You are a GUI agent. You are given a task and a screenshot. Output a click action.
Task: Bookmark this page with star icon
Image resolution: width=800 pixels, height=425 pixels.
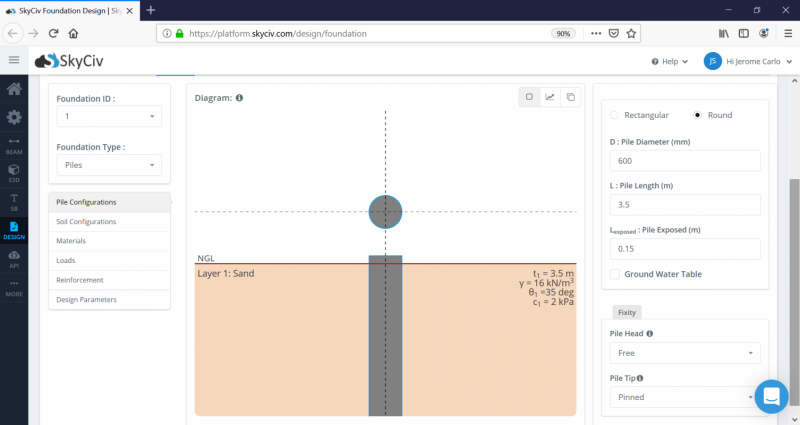tap(631, 34)
